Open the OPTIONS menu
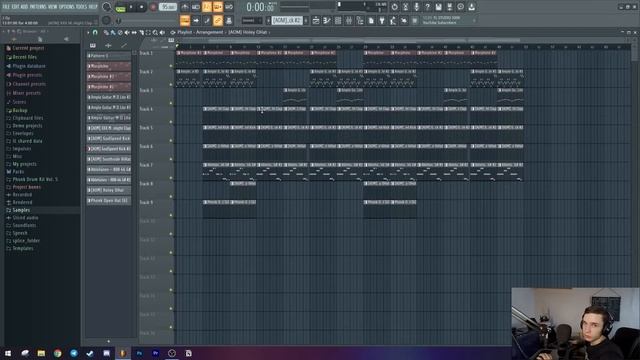Image resolution: width=640 pixels, height=360 pixels. pyautogui.click(x=67, y=7)
